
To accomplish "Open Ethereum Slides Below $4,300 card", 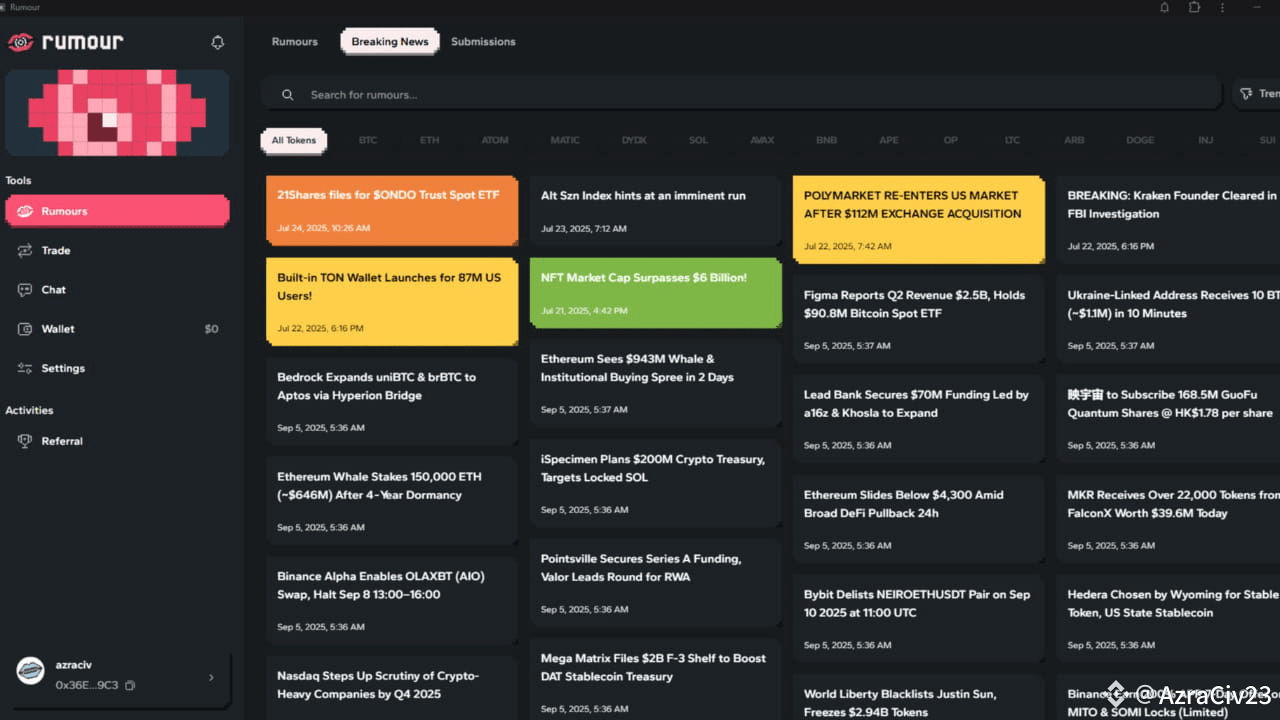I will [919, 519].
